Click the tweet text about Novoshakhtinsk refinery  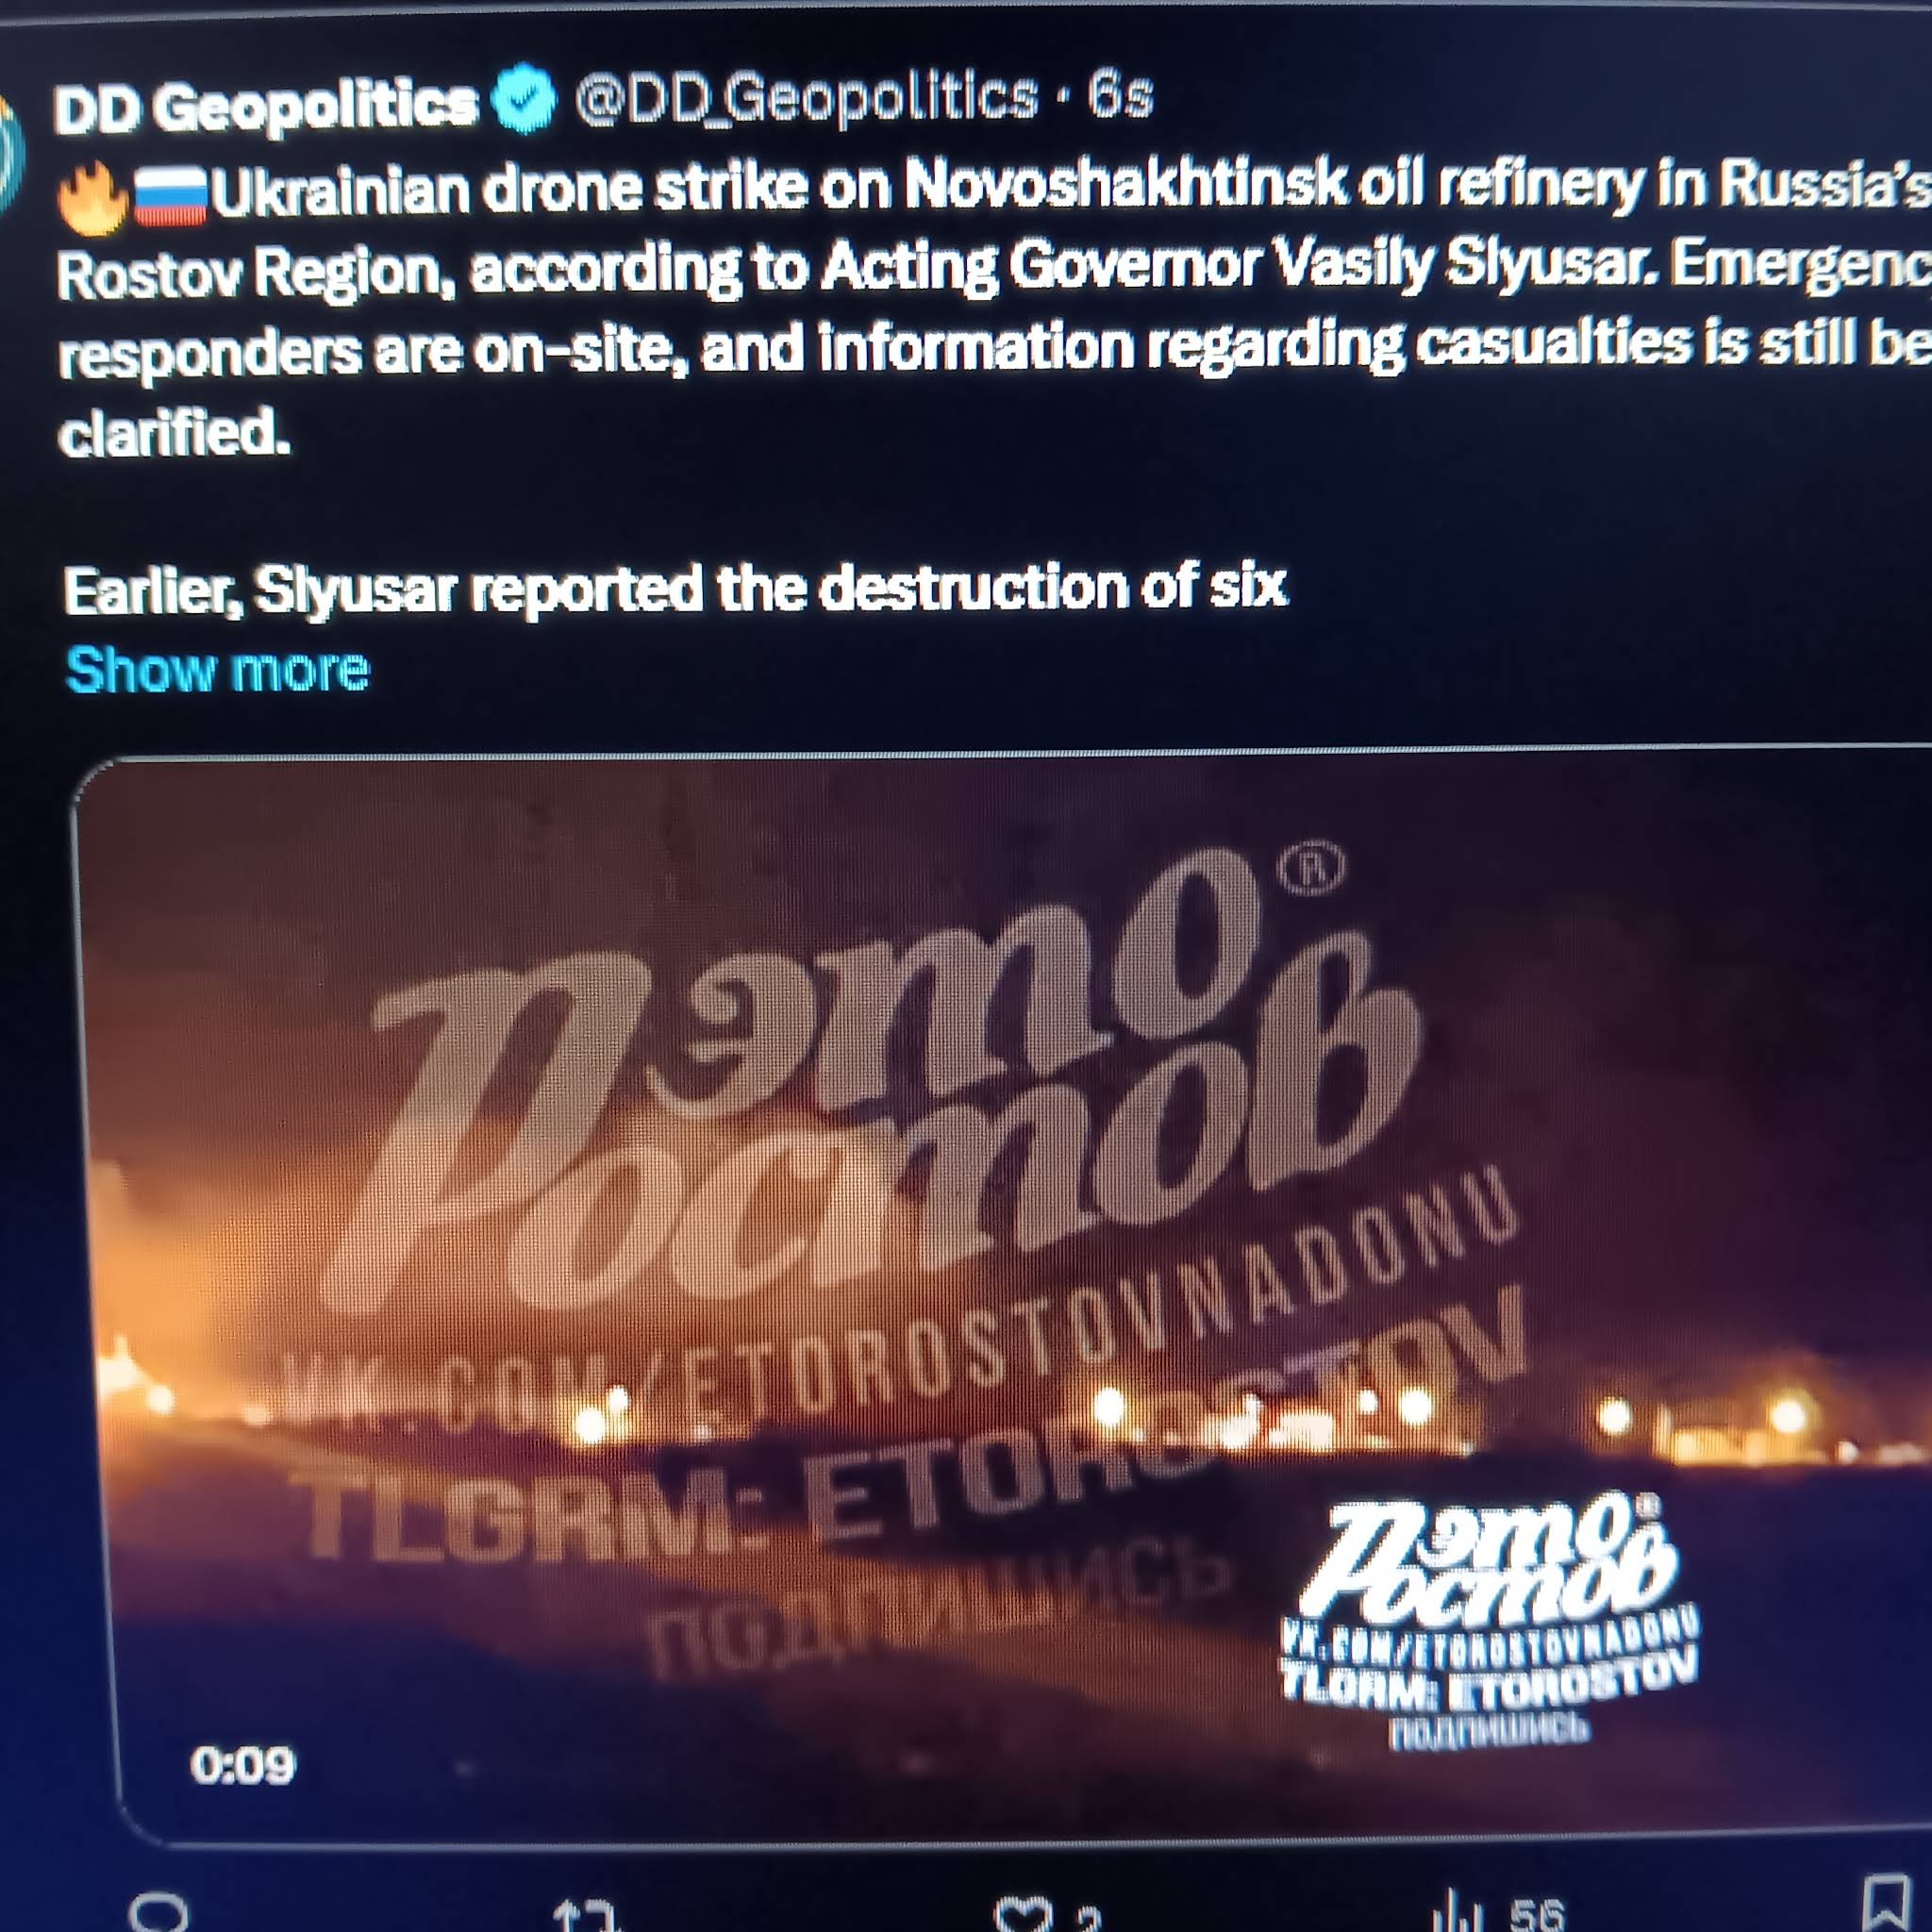tap(995, 310)
